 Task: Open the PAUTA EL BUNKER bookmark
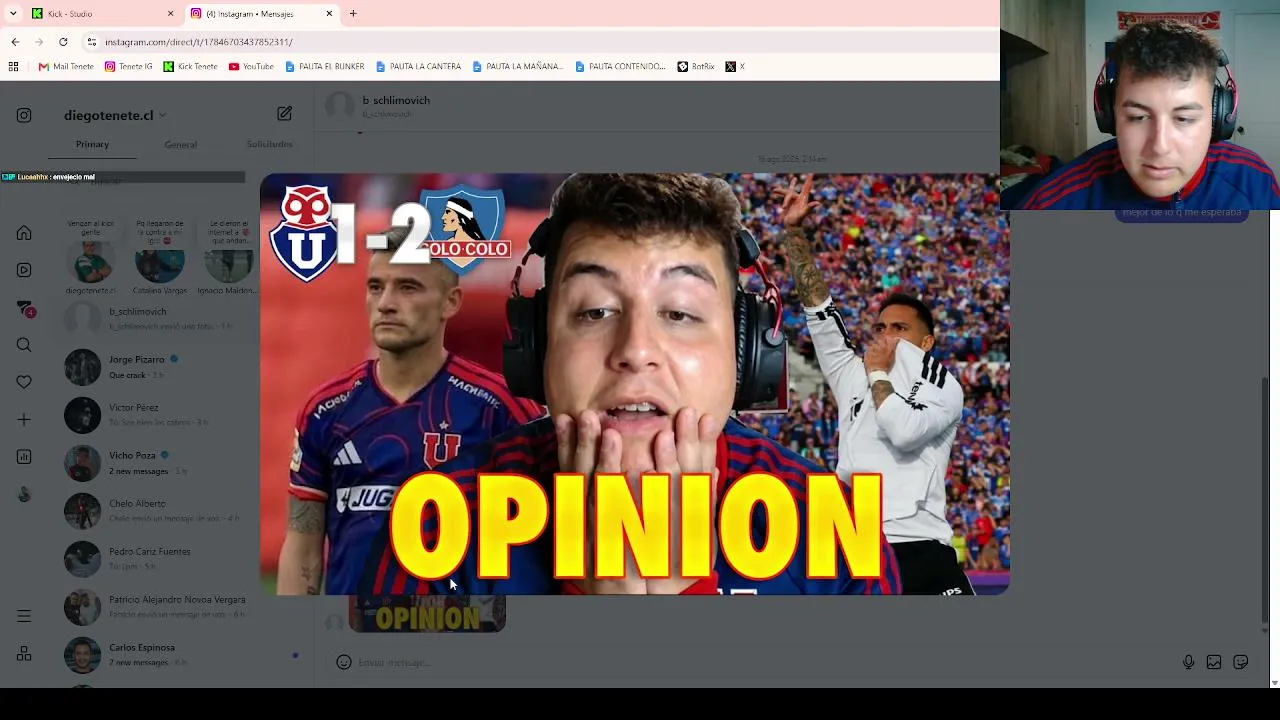click(x=324, y=67)
